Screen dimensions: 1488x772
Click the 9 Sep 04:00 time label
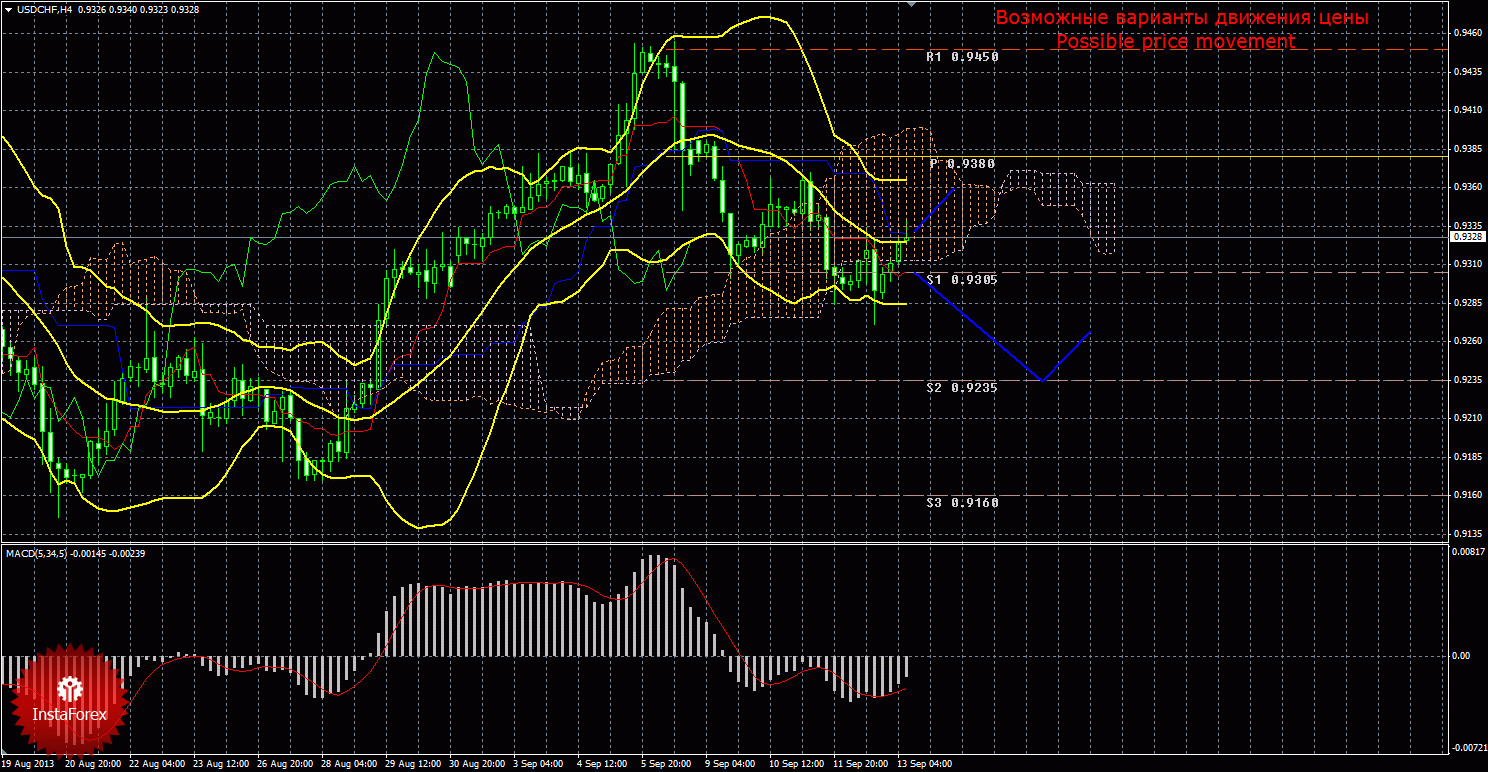pyautogui.click(x=731, y=764)
